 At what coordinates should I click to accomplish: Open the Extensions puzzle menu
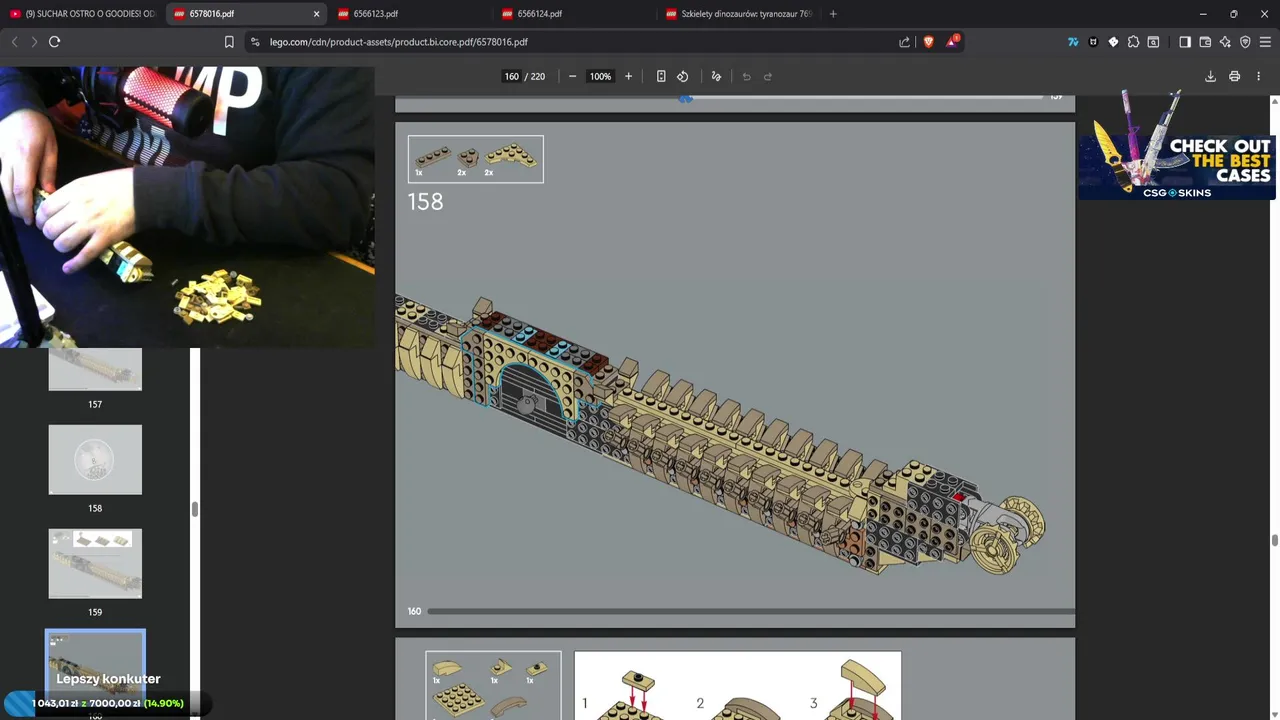tap(1133, 42)
